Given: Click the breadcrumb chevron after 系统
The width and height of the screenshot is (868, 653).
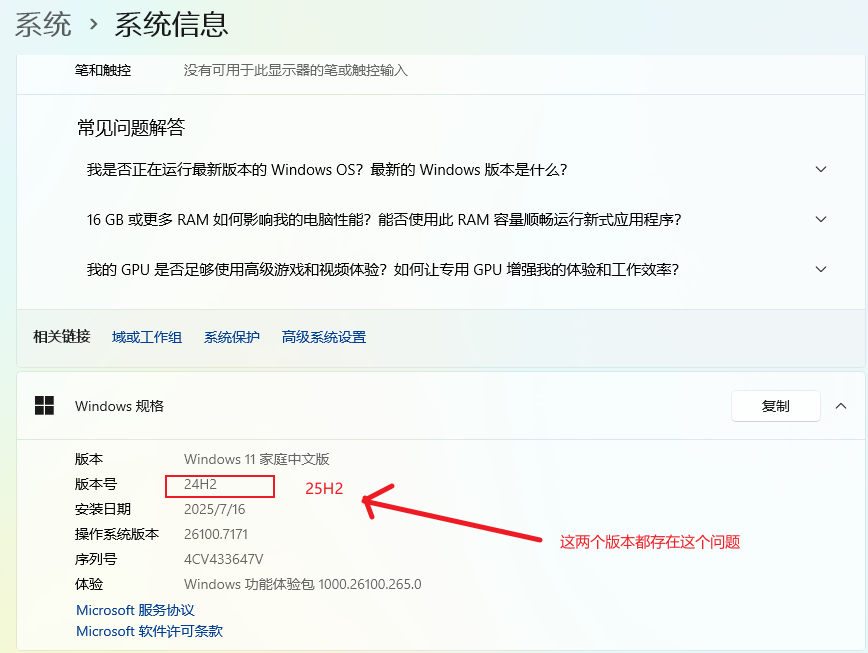Looking at the screenshot, I should (x=94, y=24).
